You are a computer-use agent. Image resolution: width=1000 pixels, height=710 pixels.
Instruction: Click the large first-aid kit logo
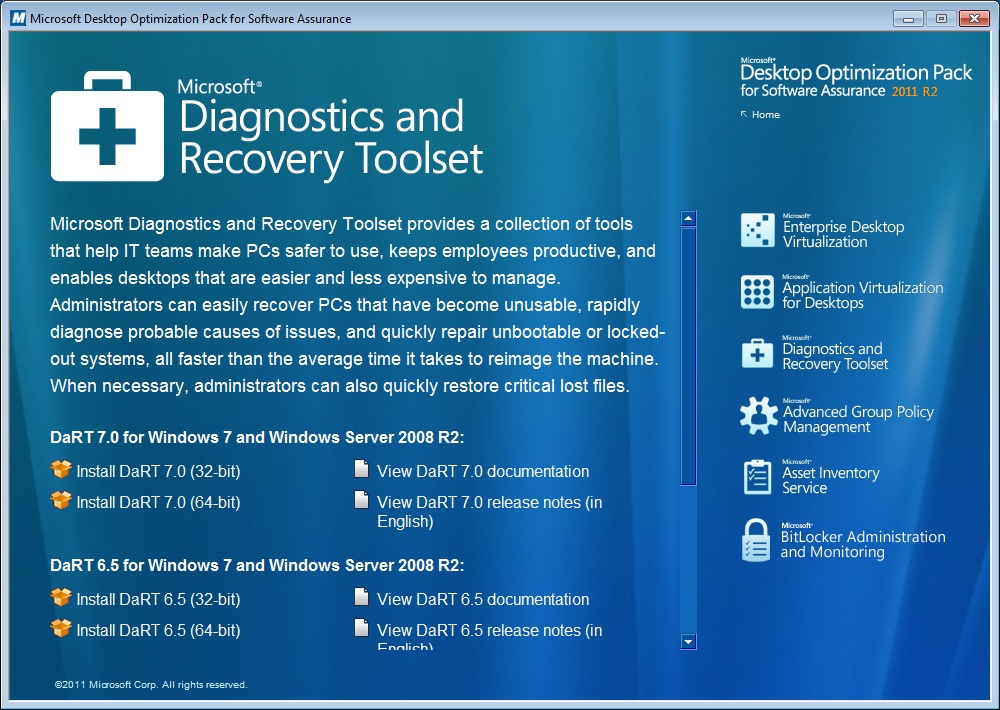point(107,126)
